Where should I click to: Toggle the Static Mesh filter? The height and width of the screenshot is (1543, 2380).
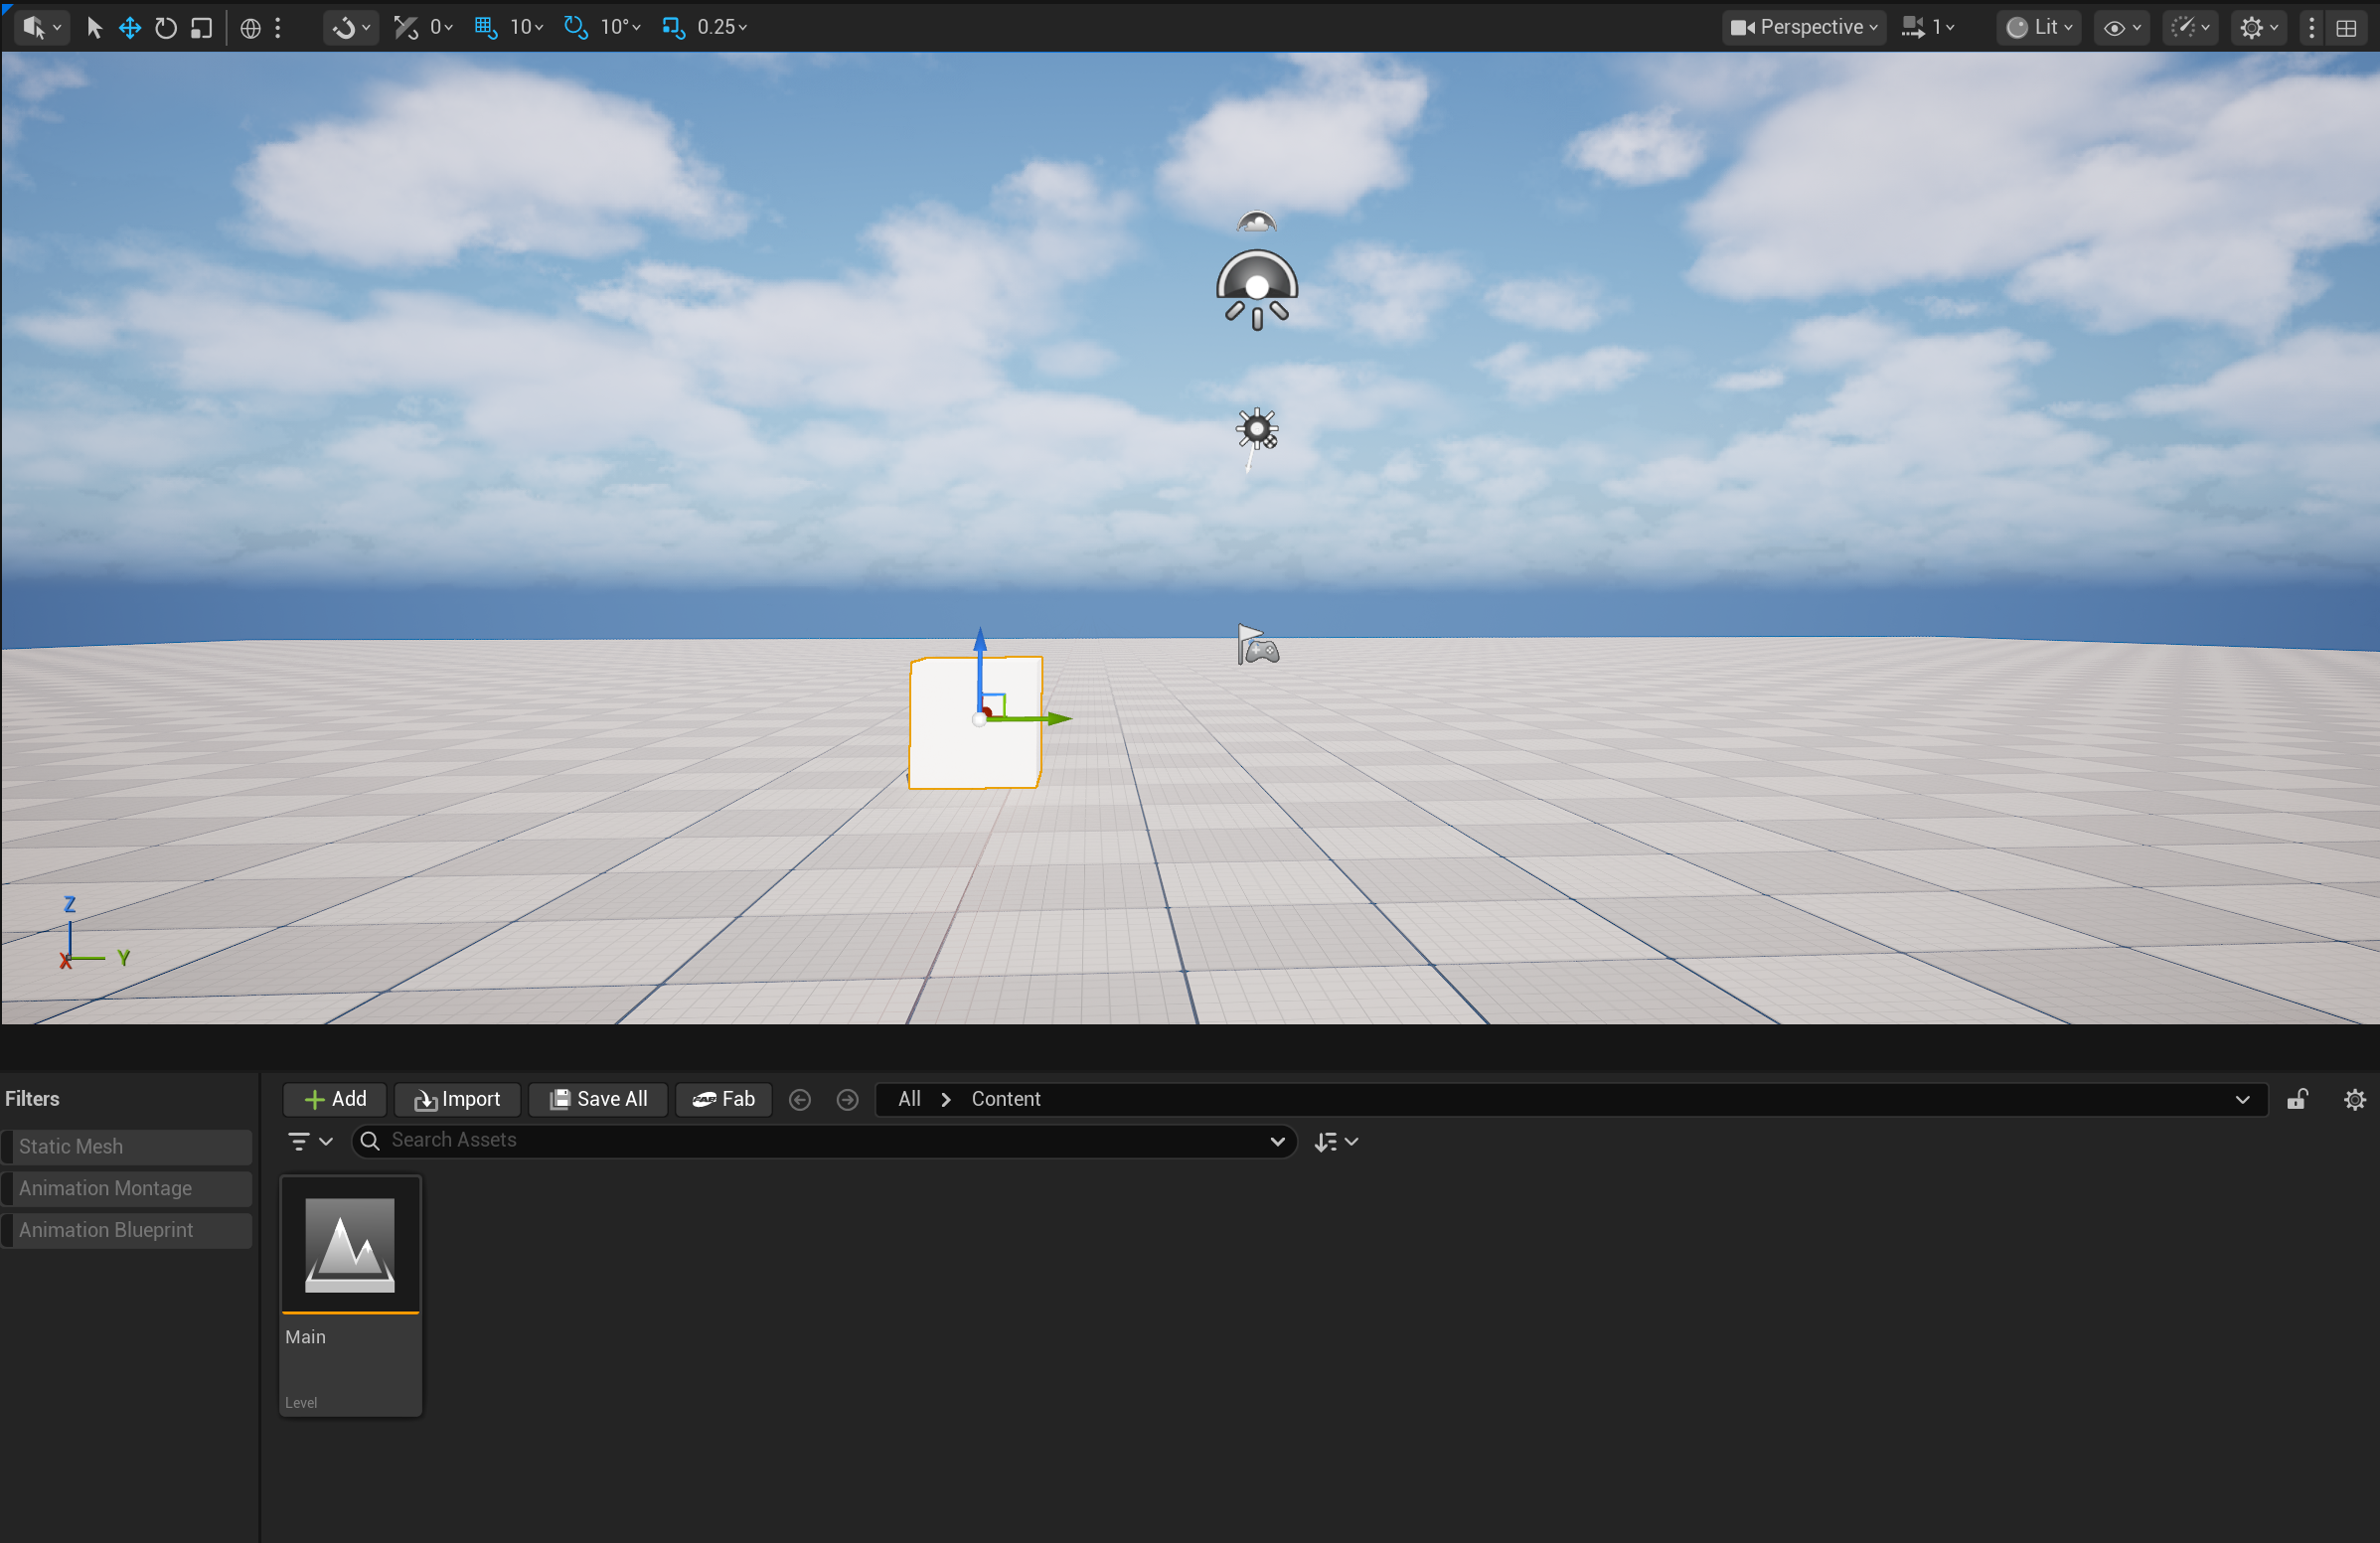[x=127, y=1146]
